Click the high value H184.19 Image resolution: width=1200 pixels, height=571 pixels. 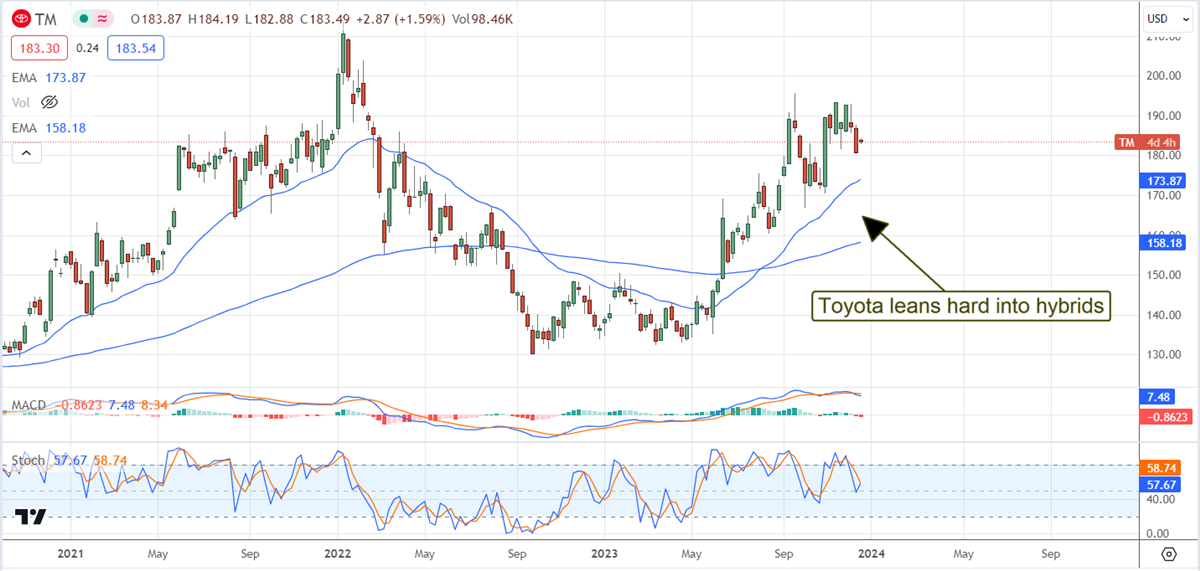coord(212,21)
